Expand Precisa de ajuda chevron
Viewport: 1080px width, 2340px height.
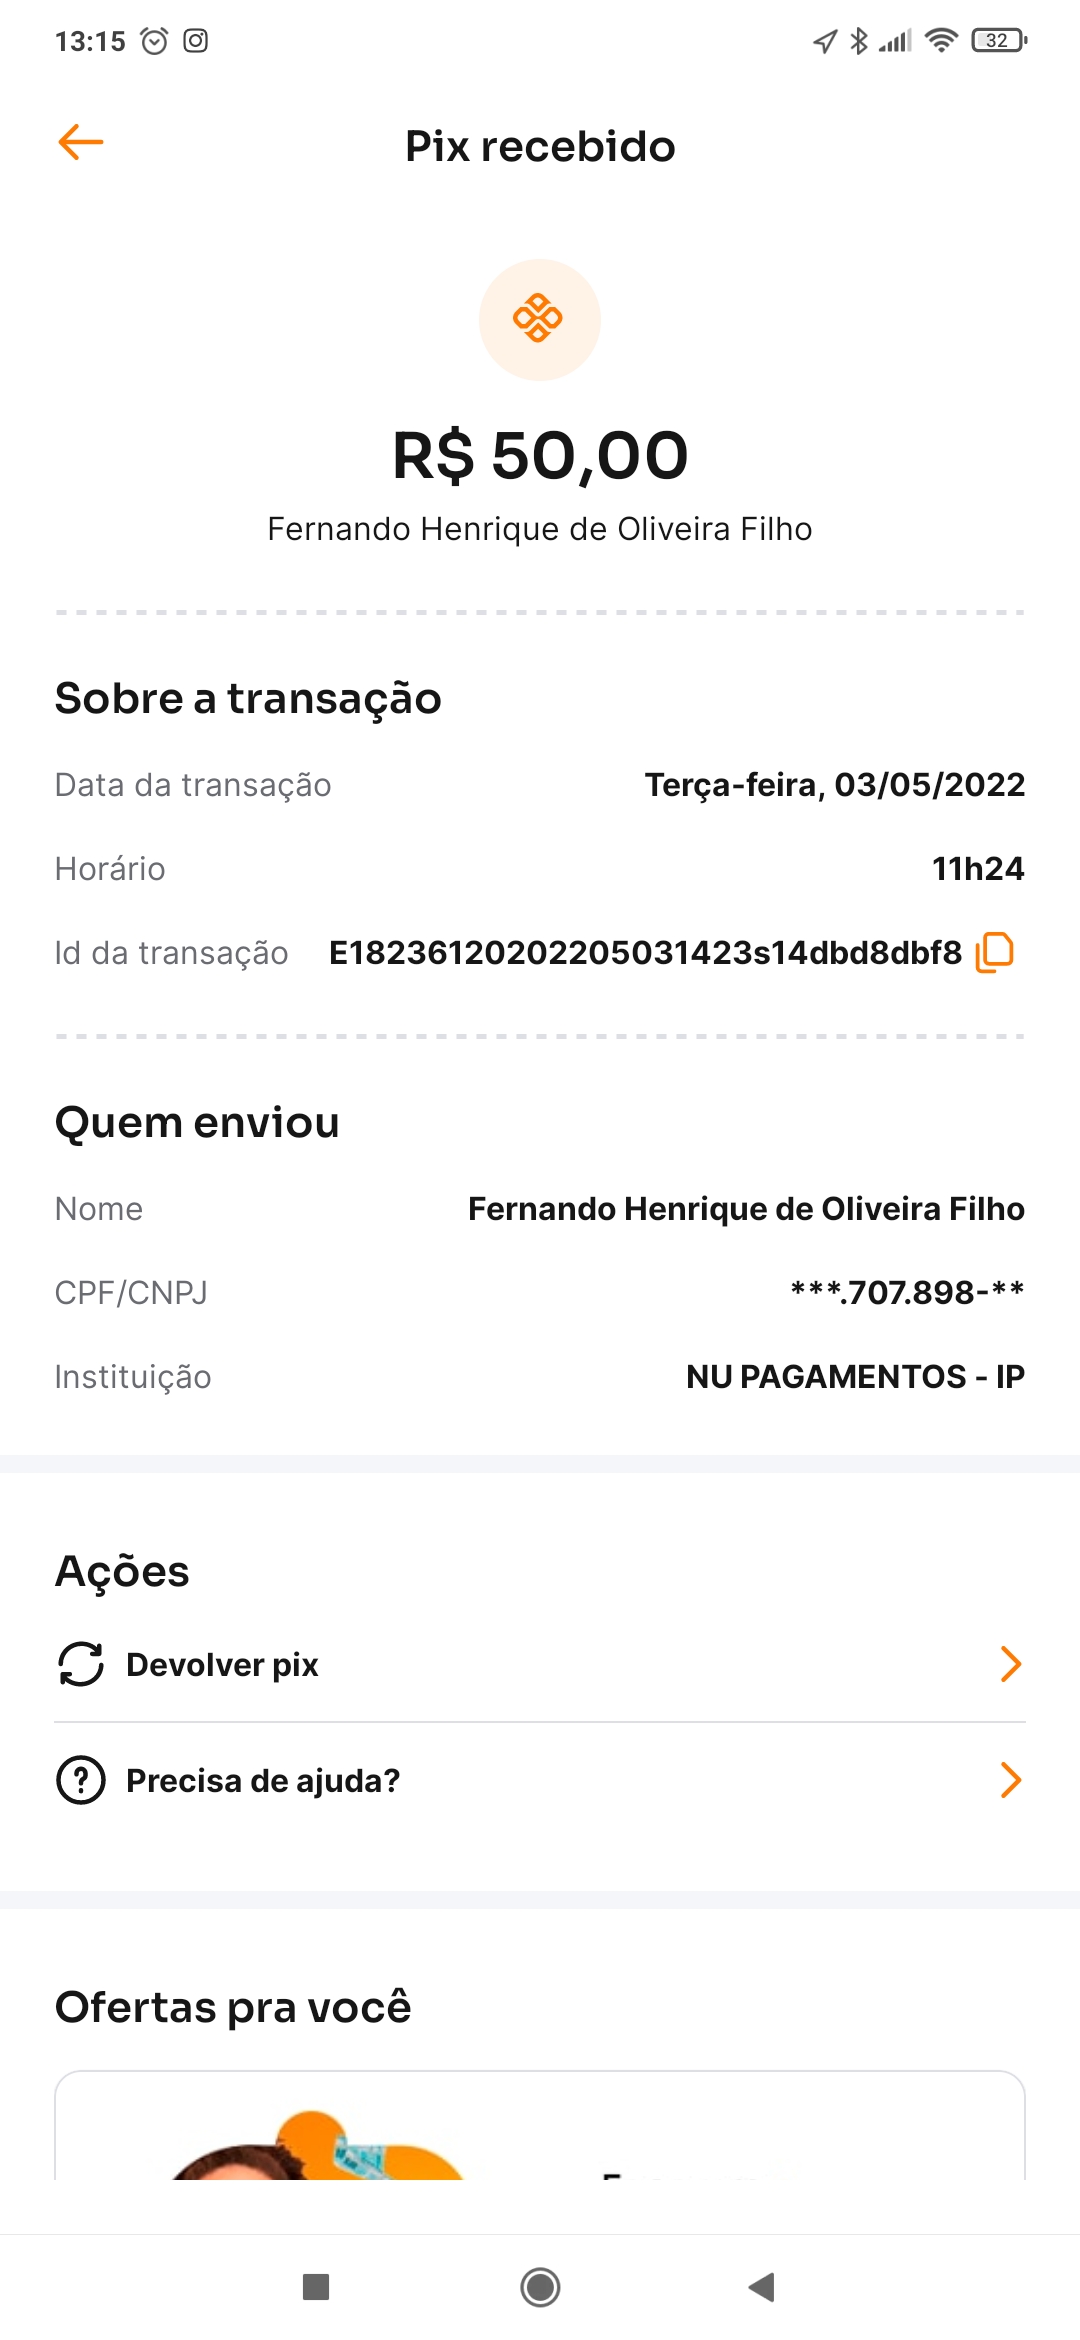(1010, 1780)
